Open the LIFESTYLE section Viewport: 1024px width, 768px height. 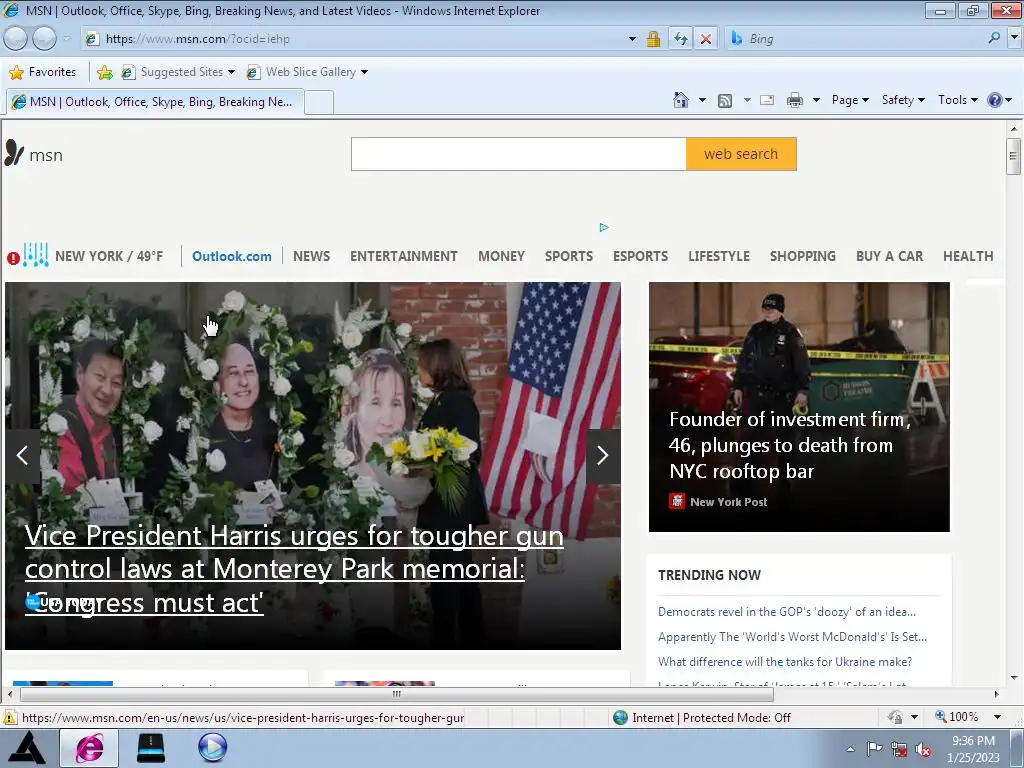[x=719, y=256]
